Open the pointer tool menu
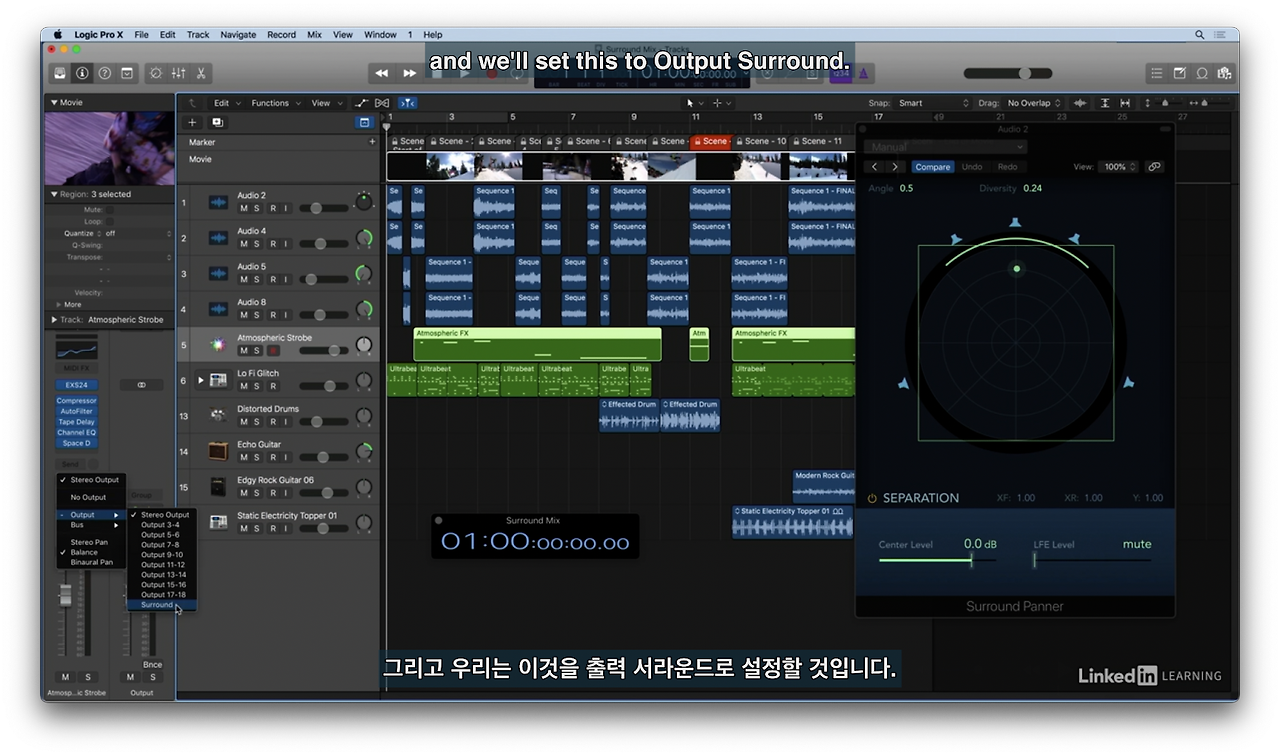1280x756 pixels. [x=693, y=103]
